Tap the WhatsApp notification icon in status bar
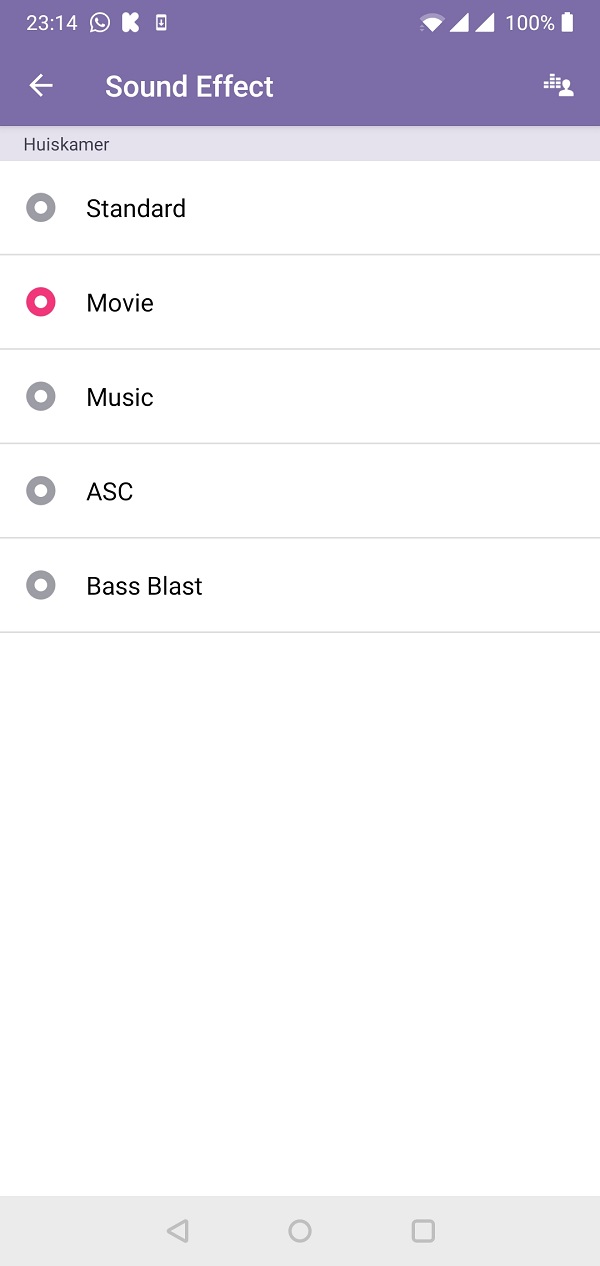600x1266 pixels. (100, 22)
